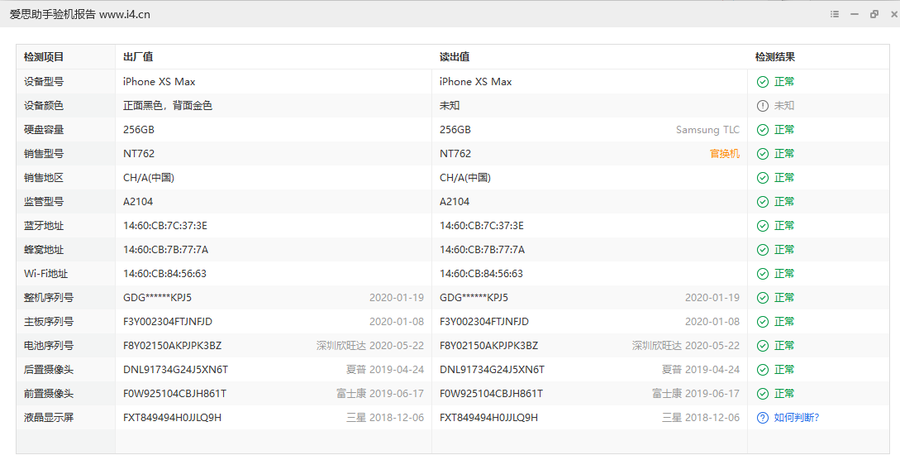Open the list menu icon in title bar
900x460 pixels.
coord(835,14)
